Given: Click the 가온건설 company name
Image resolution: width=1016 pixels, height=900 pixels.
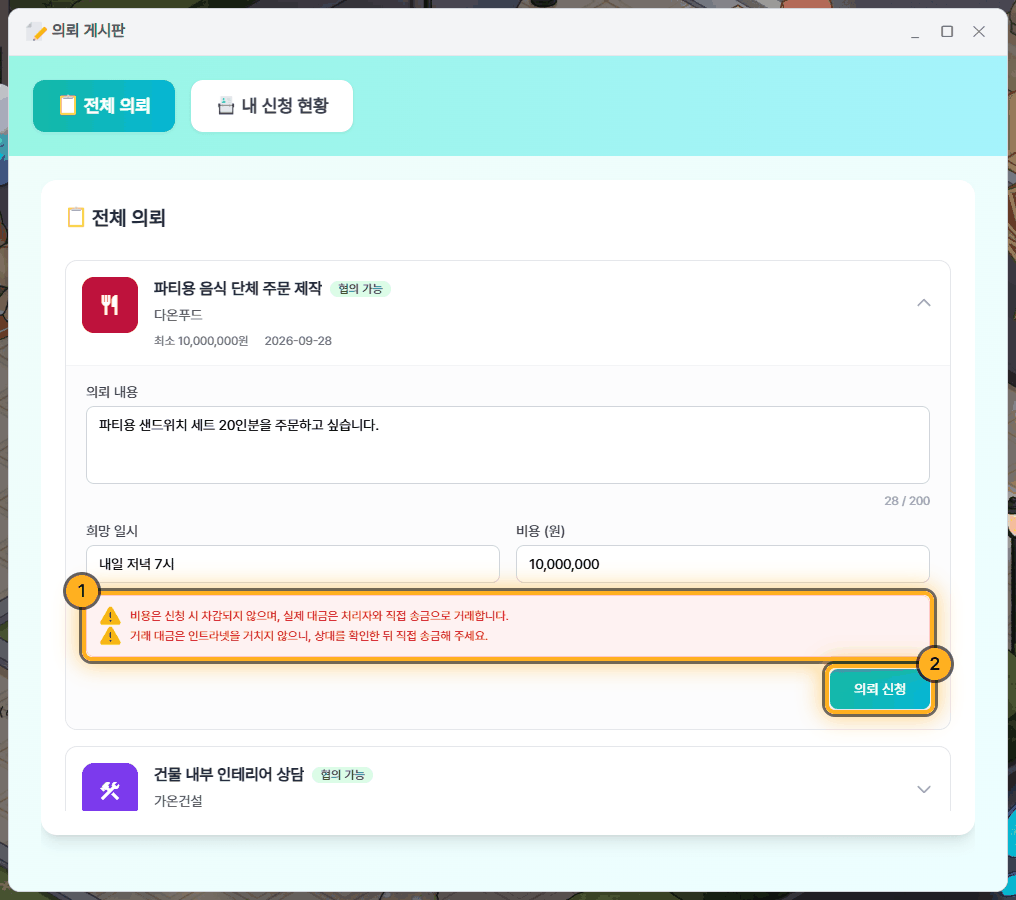Looking at the screenshot, I should (x=178, y=801).
